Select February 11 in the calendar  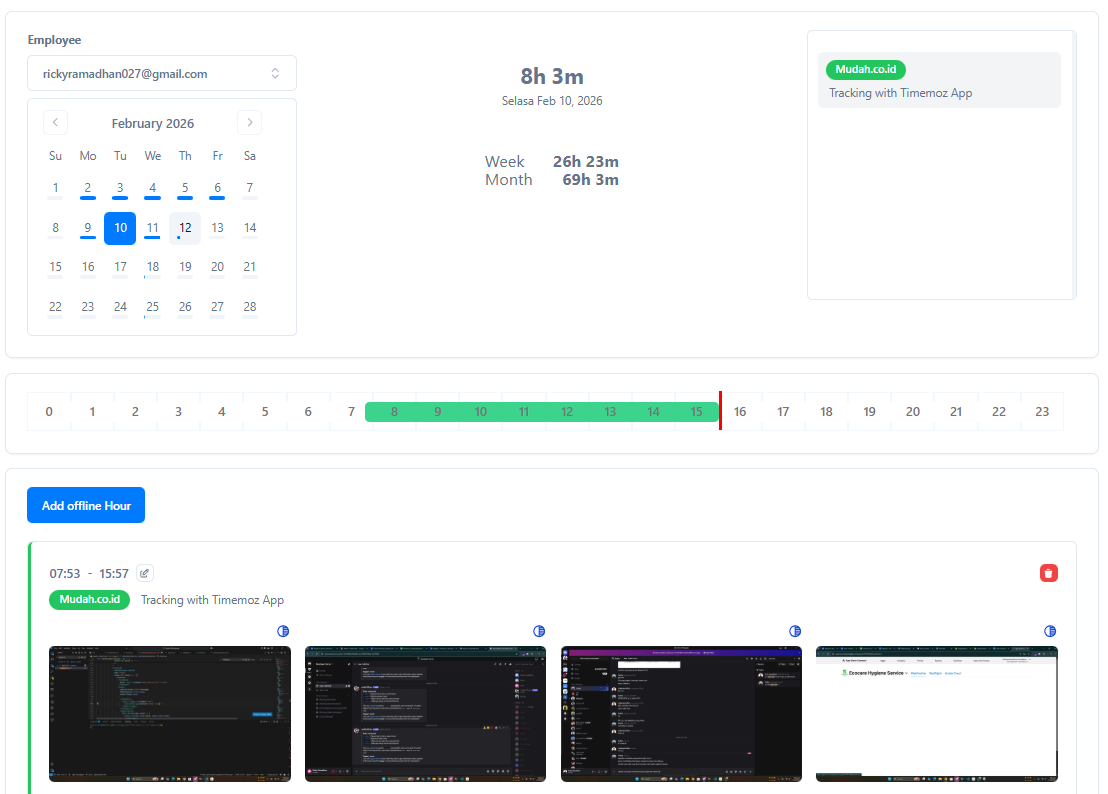click(x=153, y=228)
